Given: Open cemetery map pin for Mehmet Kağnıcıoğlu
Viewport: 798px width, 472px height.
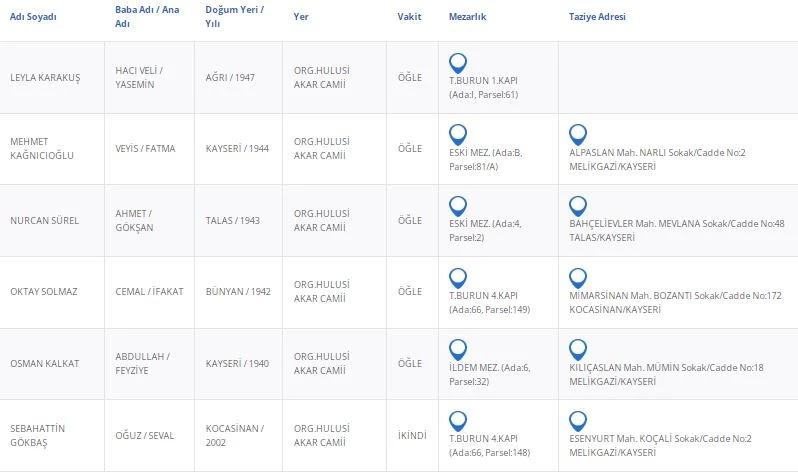Looking at the screenshot, I should 458,134.
